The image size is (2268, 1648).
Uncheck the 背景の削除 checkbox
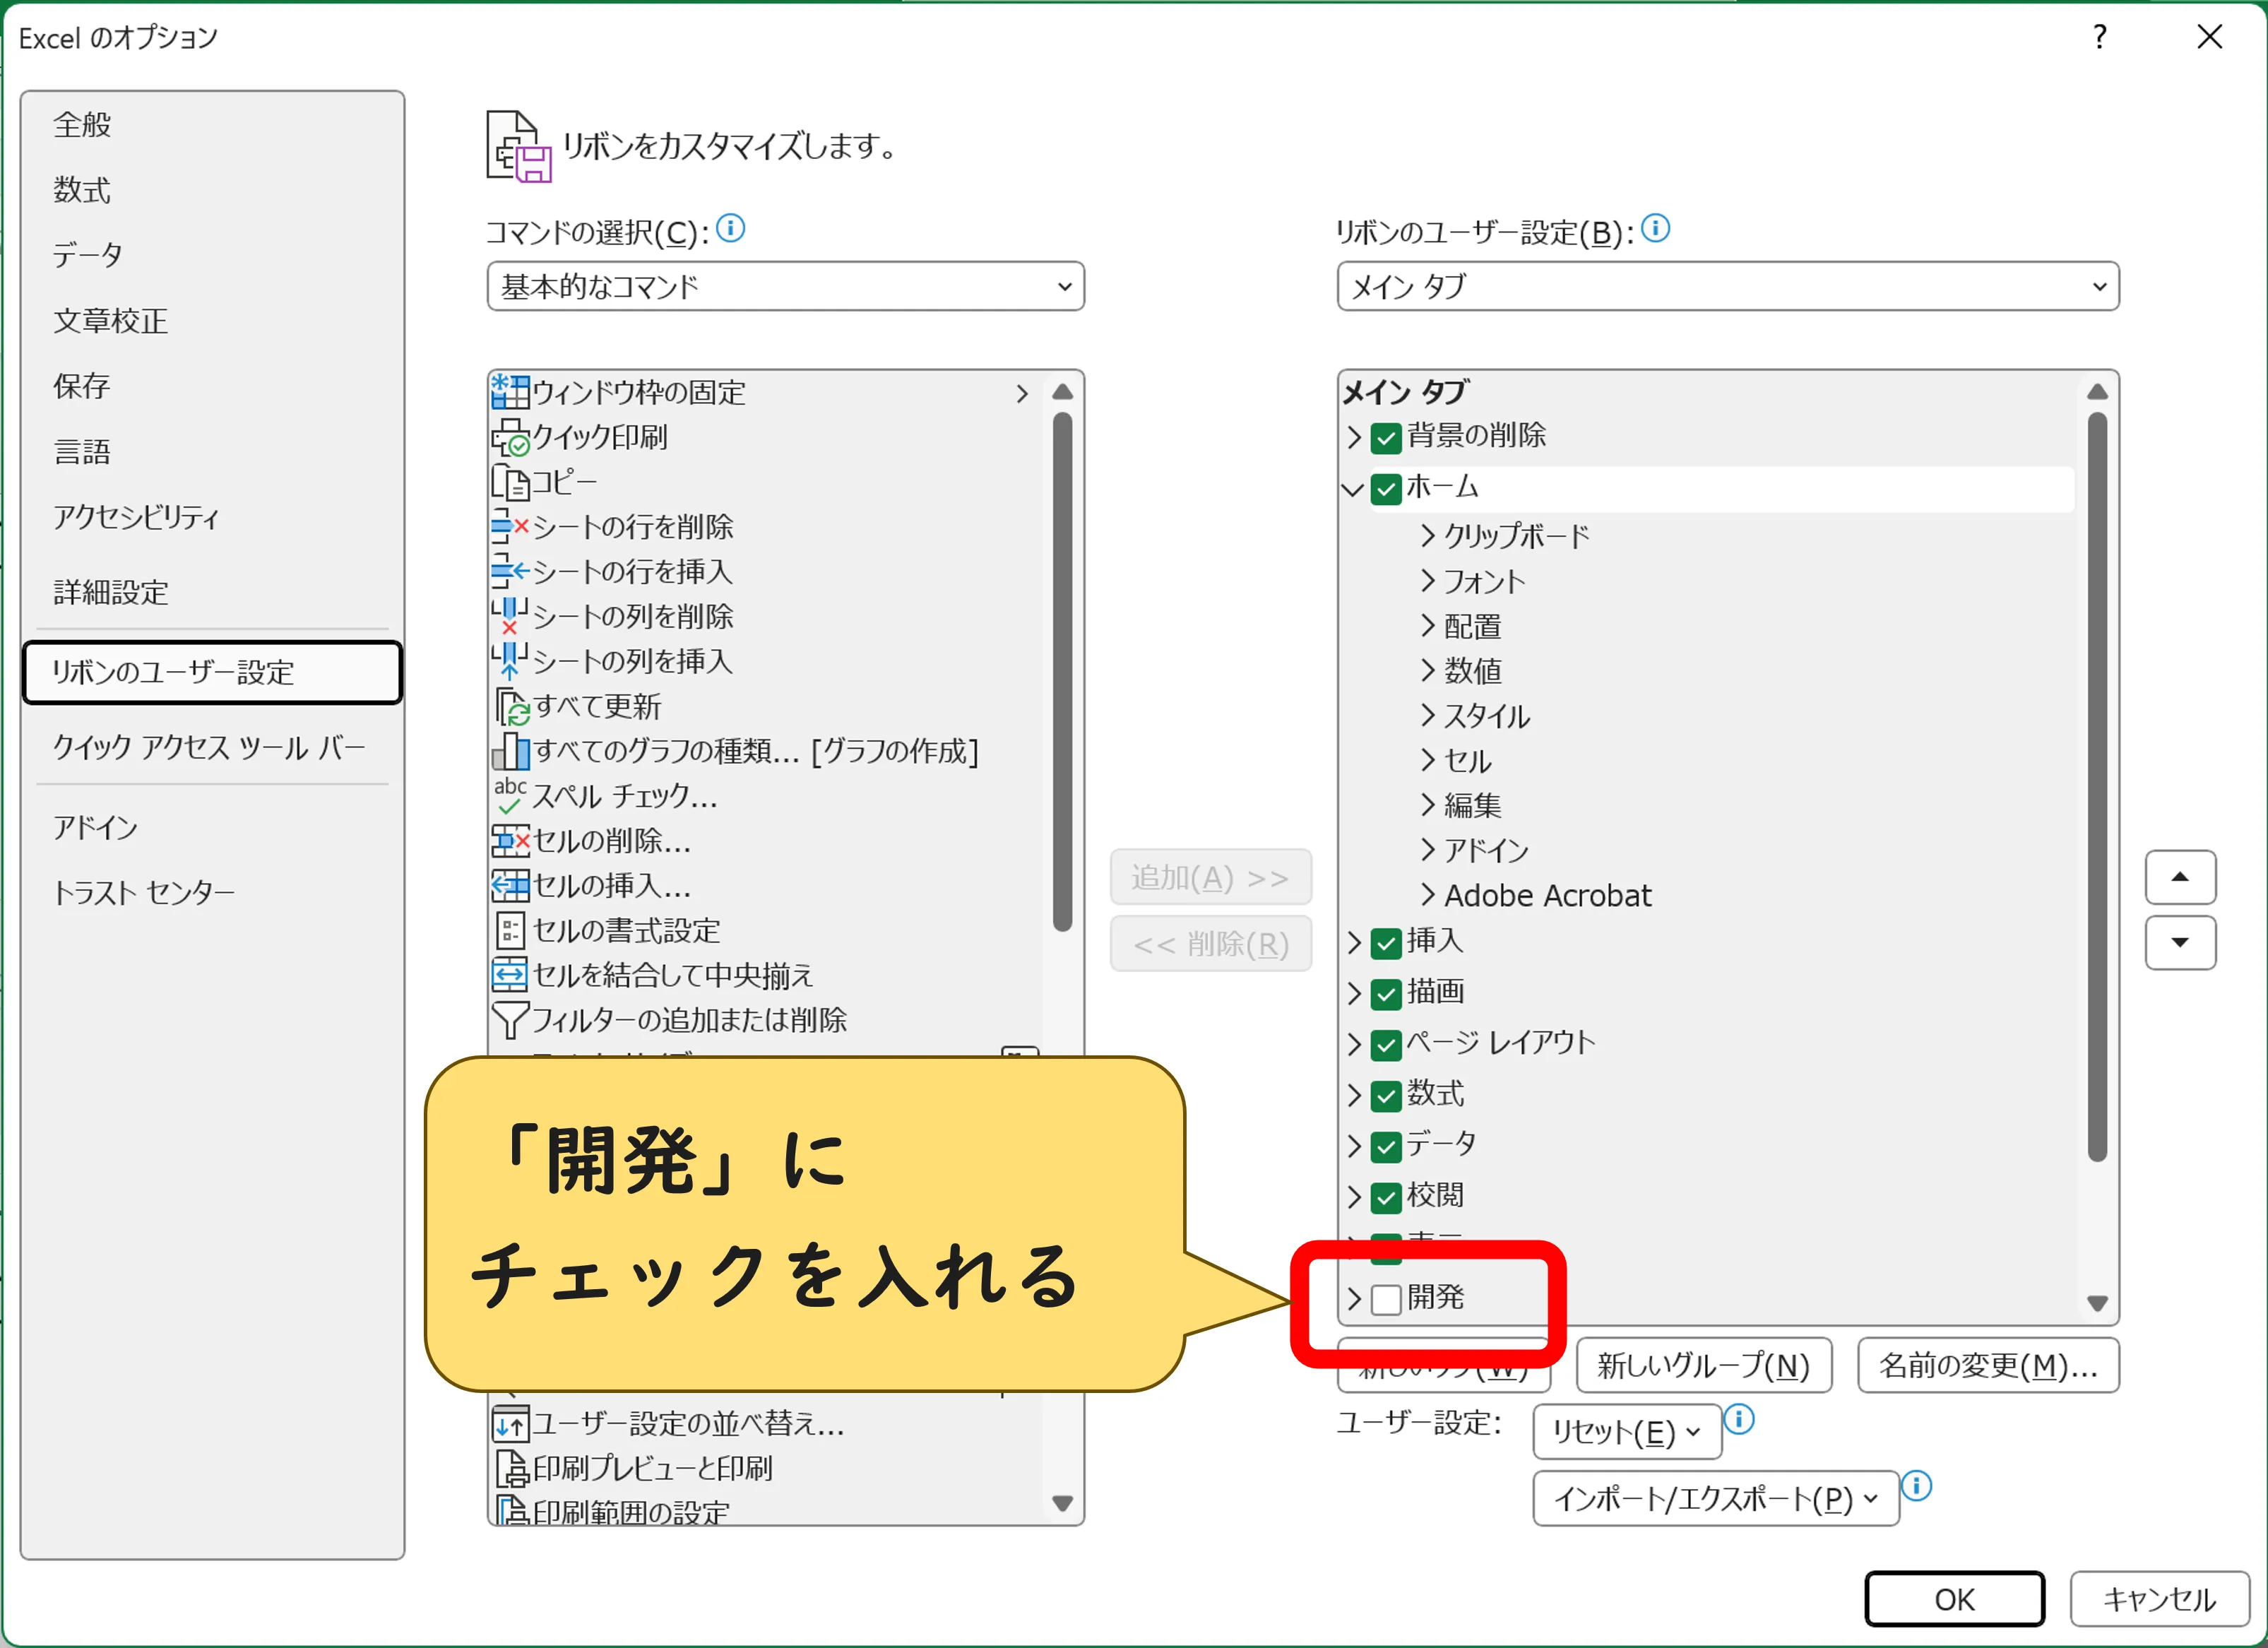1386,437
